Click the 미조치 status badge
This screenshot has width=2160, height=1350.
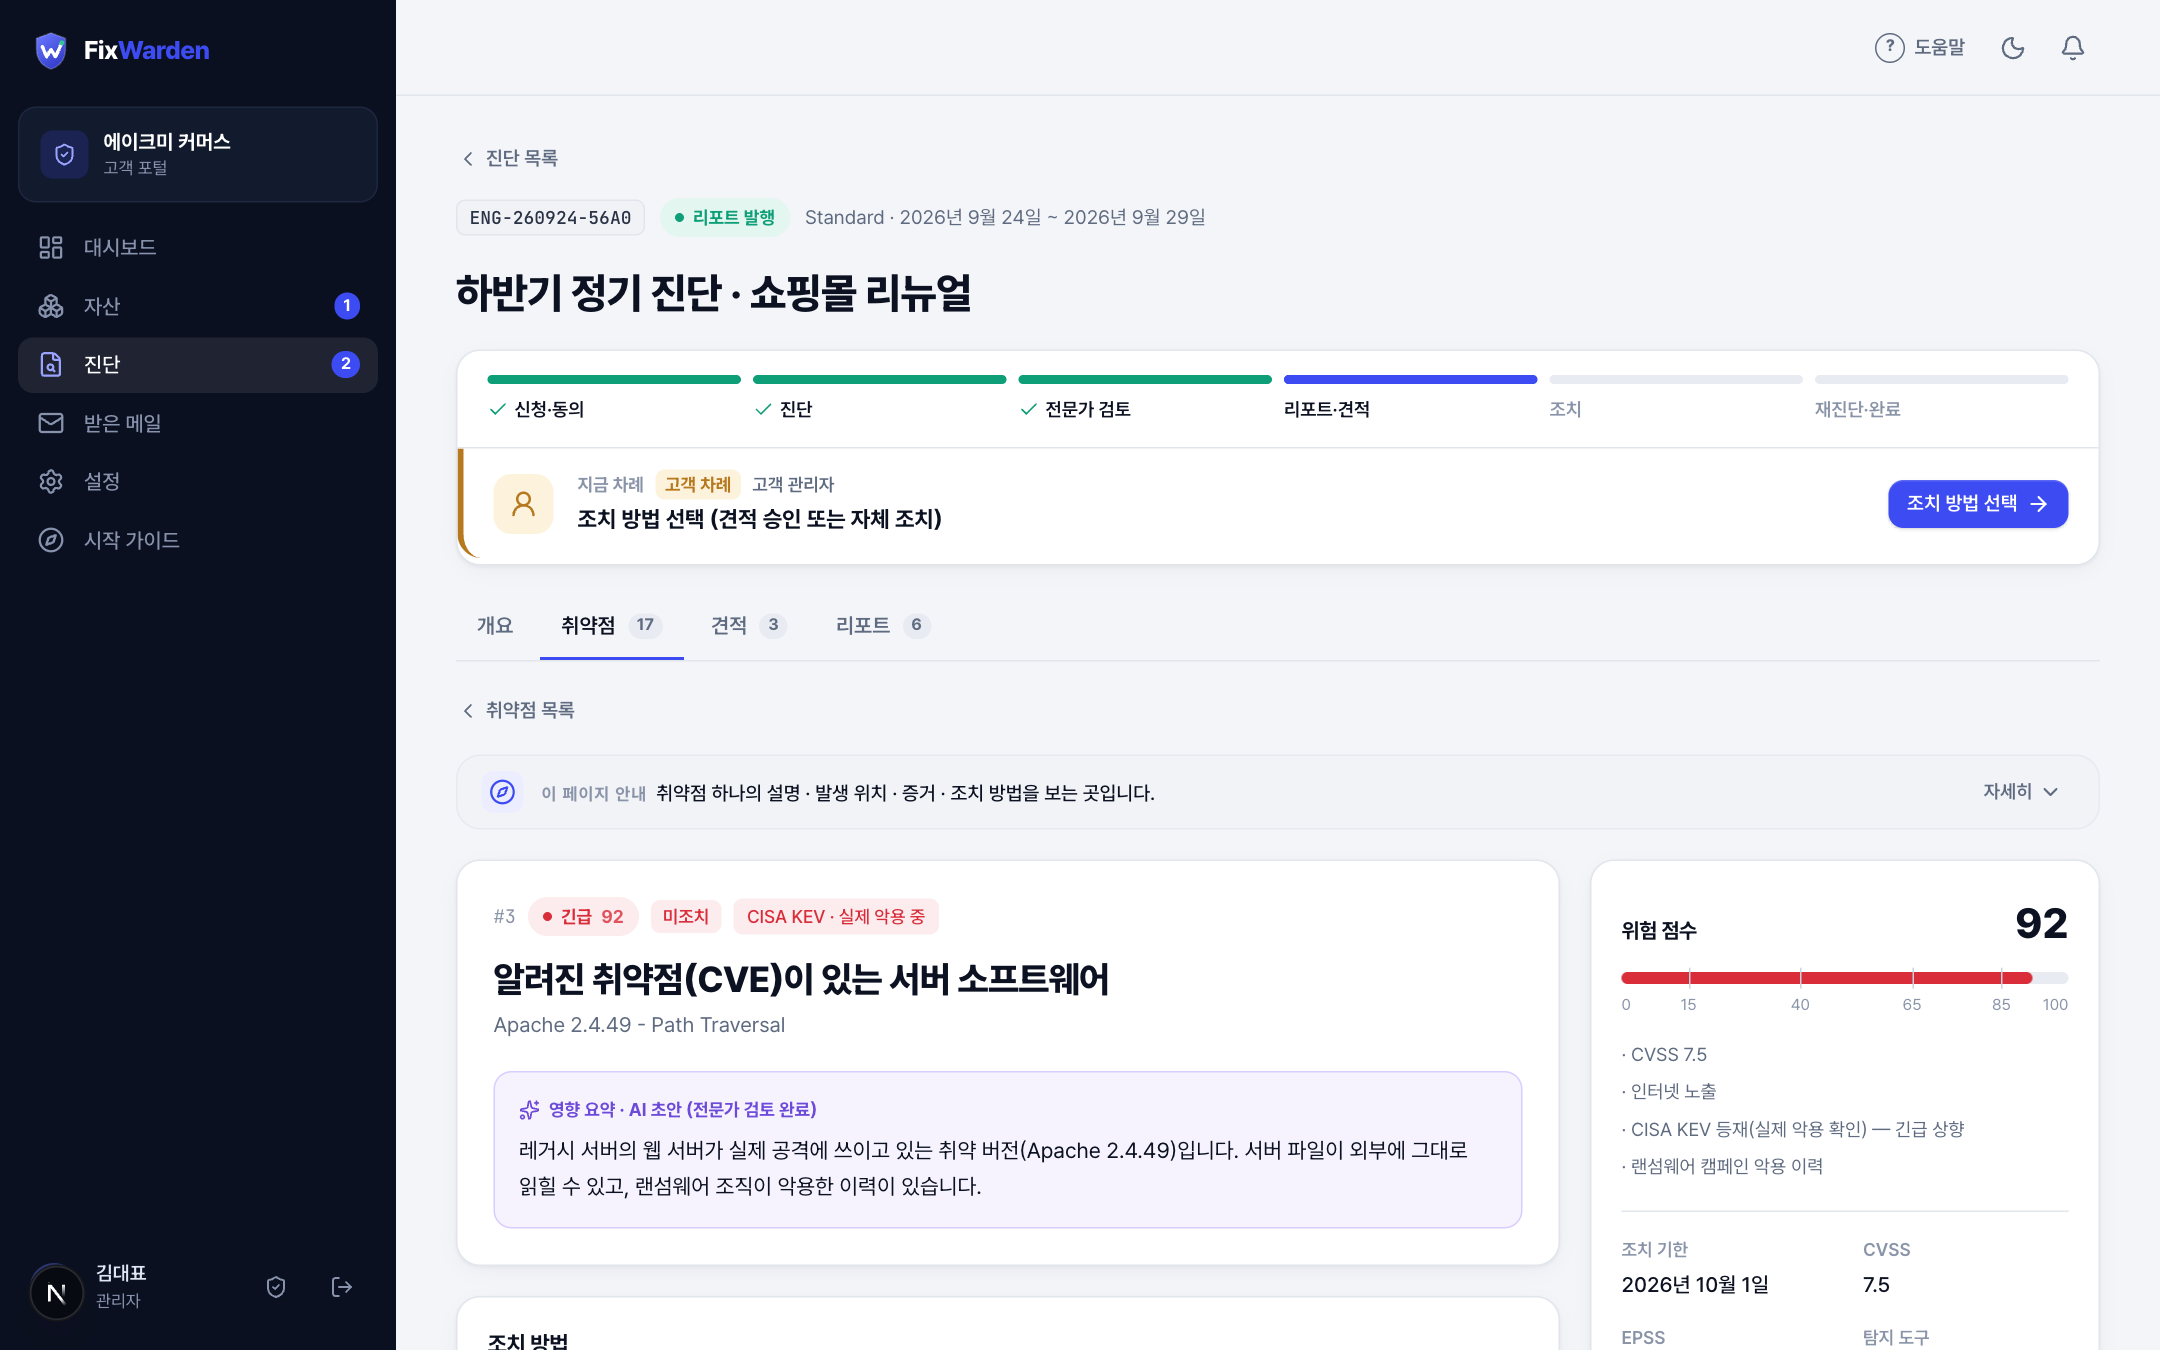tap(686, 916)
